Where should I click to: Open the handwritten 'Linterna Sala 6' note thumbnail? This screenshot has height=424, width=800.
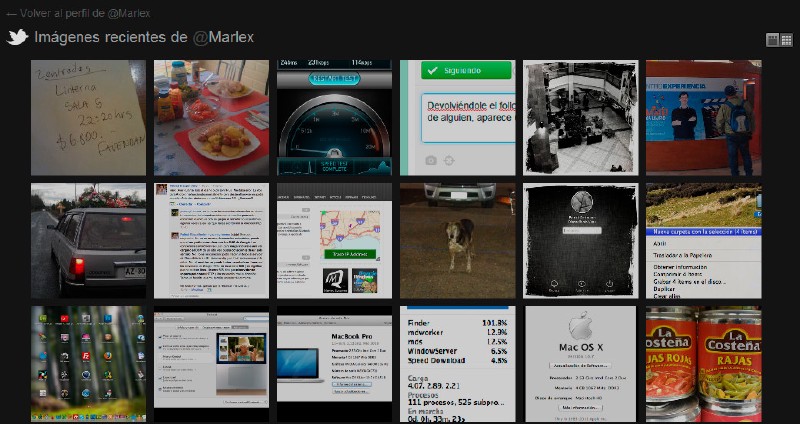[88, 118]
